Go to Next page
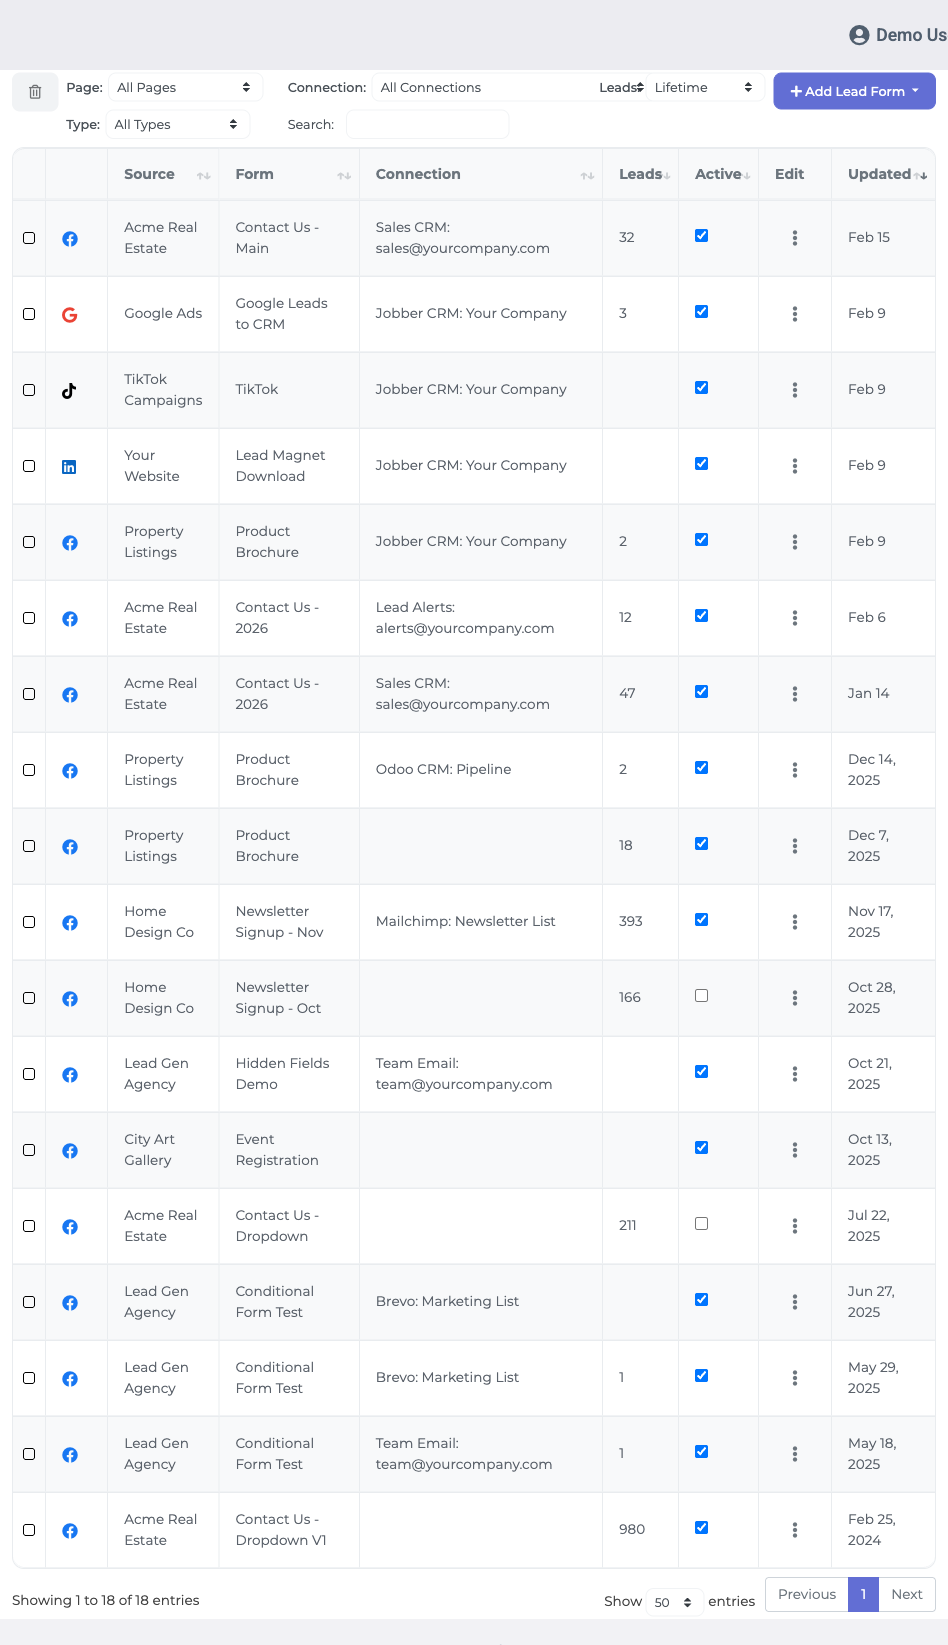The image size is (948, 1645). click(907, 1594)
